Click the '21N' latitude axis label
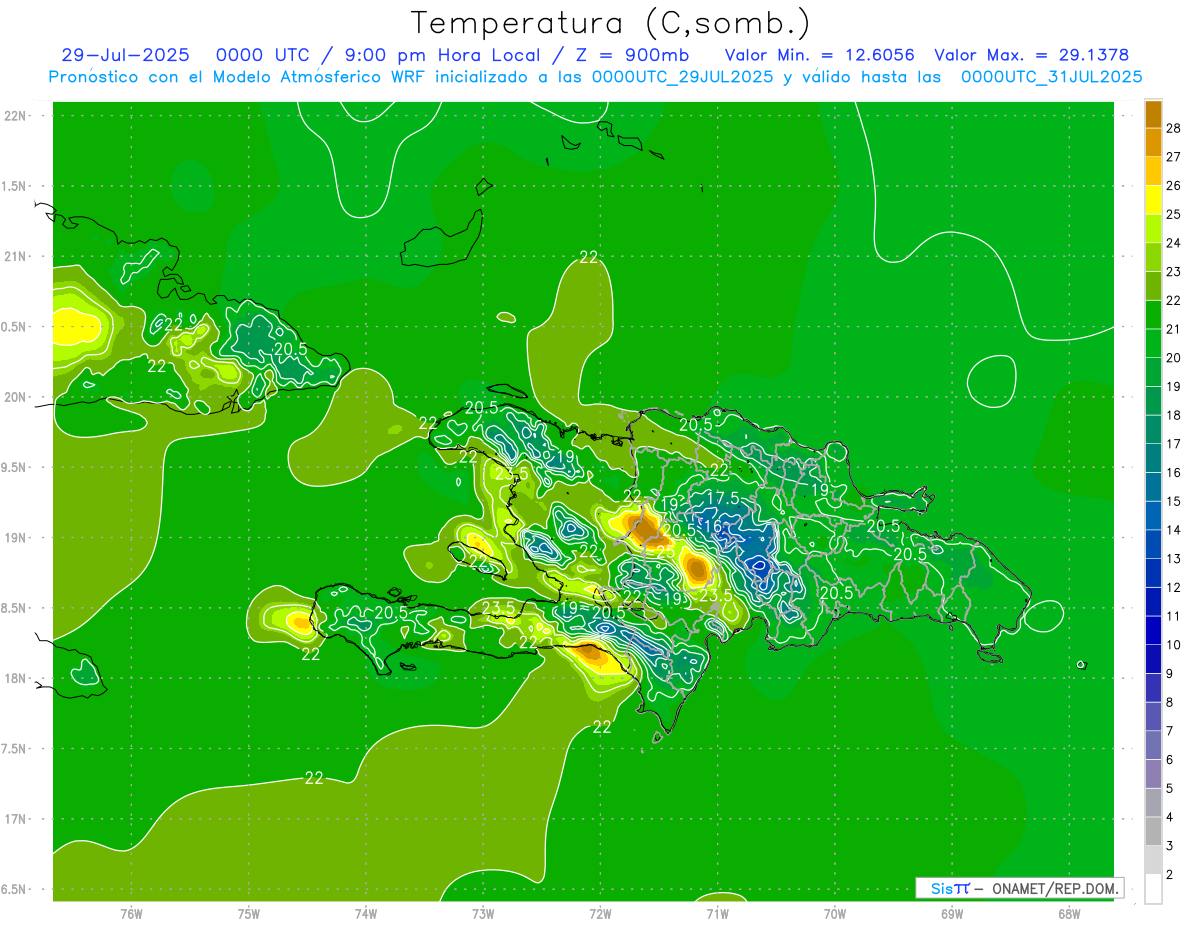The height and width of the screenshot is (927, 1200). pos(15,257)
